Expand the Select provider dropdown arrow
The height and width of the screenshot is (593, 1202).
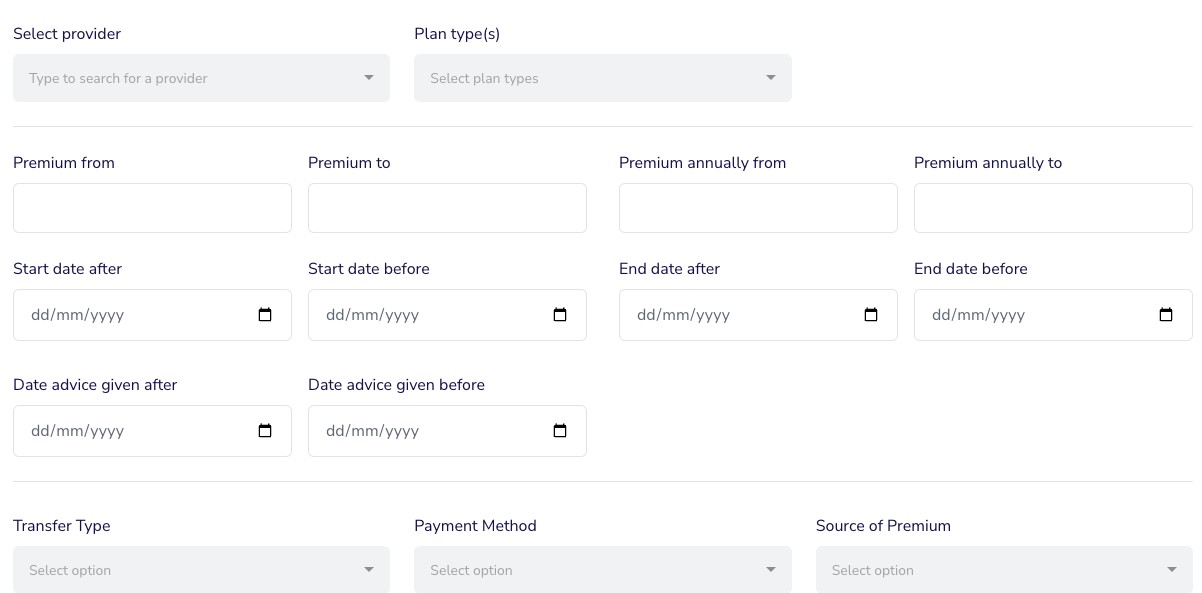369,78
